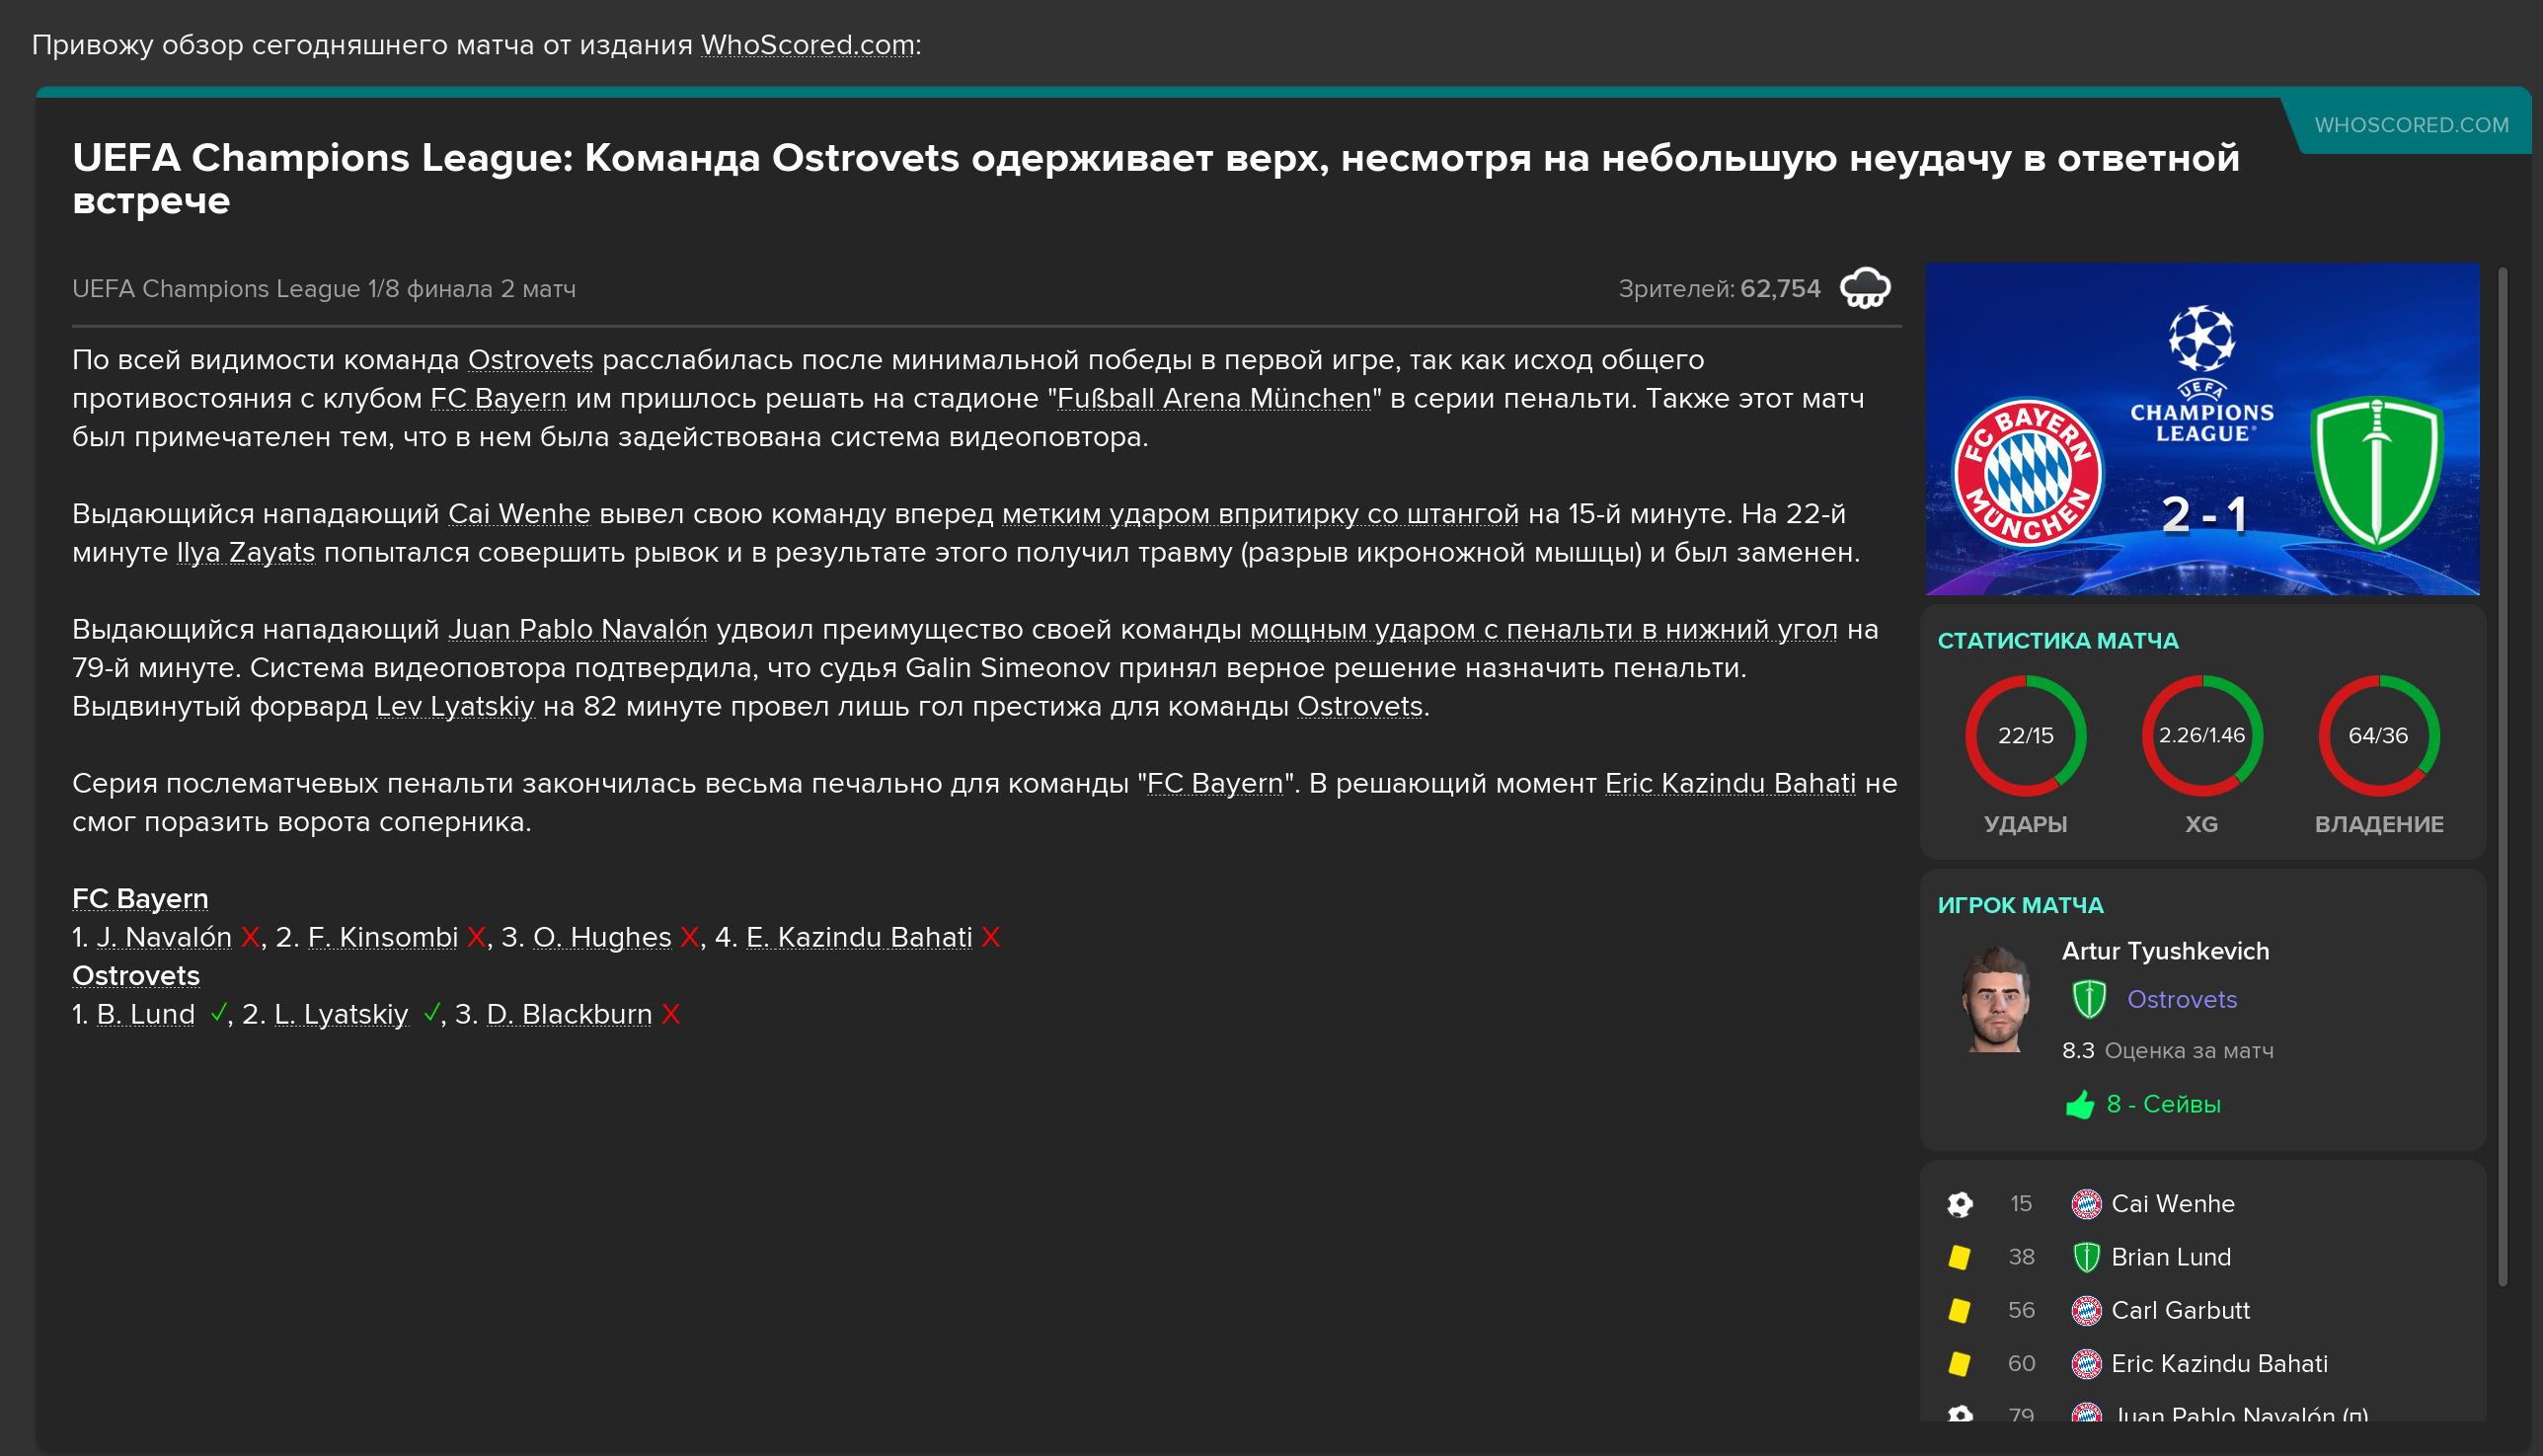The image size is (2543, 1456).
Task: Click the '8.3 Оценка за матч' rating
Action: click(2167, 1051)
